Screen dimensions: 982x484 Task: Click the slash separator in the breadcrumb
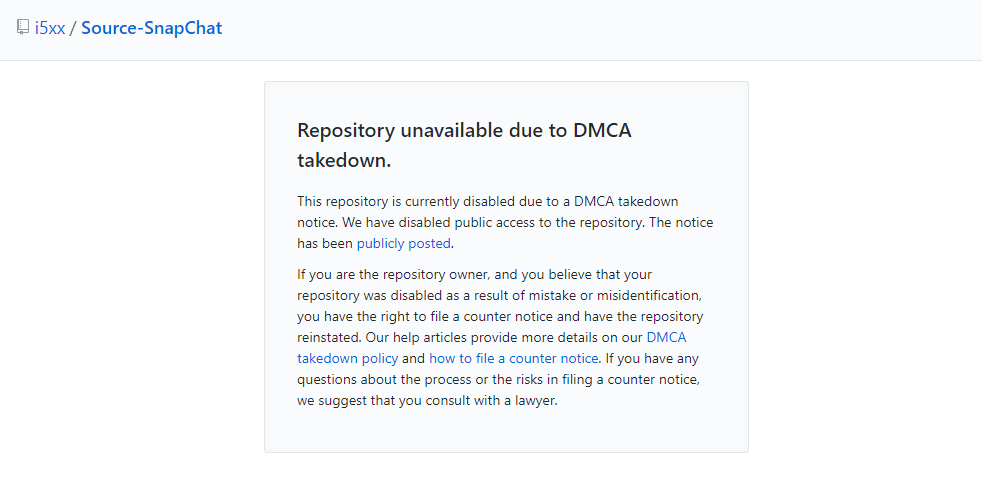coord(73,28)
